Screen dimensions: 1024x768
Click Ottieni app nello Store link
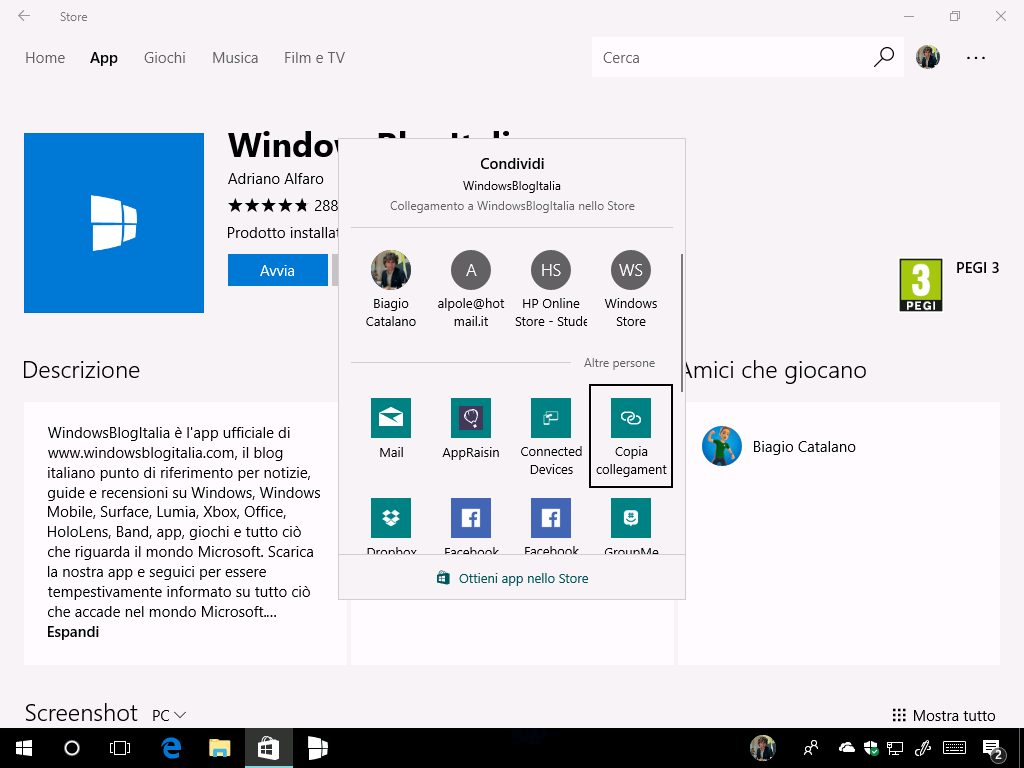click(x=512, y=578)
